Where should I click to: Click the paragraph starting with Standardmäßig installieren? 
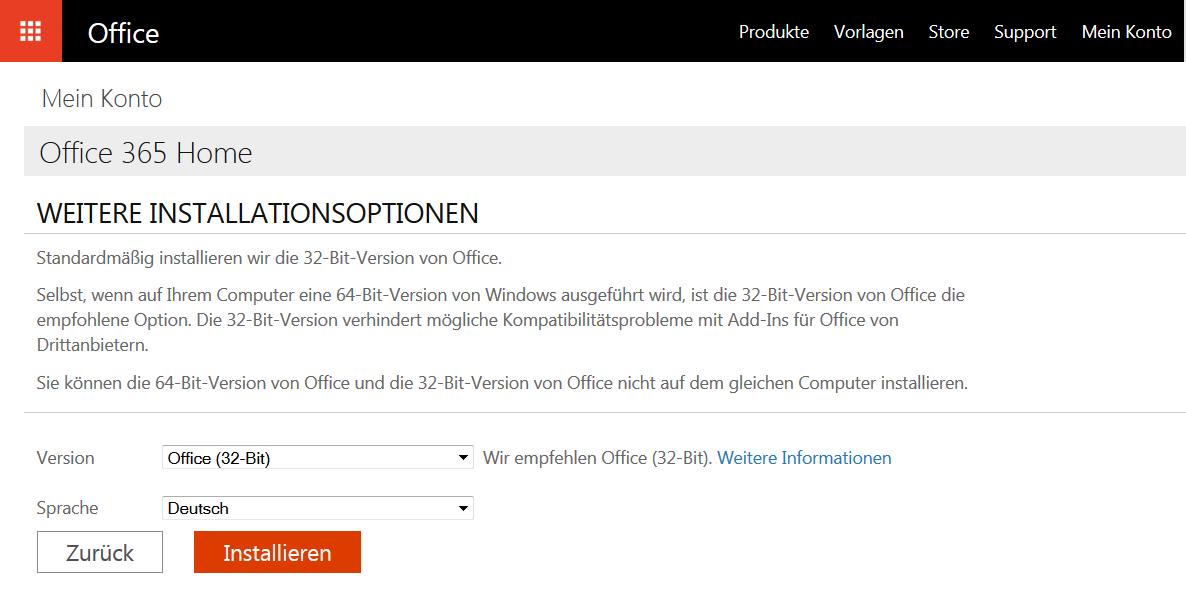click(x=269, y=258)
